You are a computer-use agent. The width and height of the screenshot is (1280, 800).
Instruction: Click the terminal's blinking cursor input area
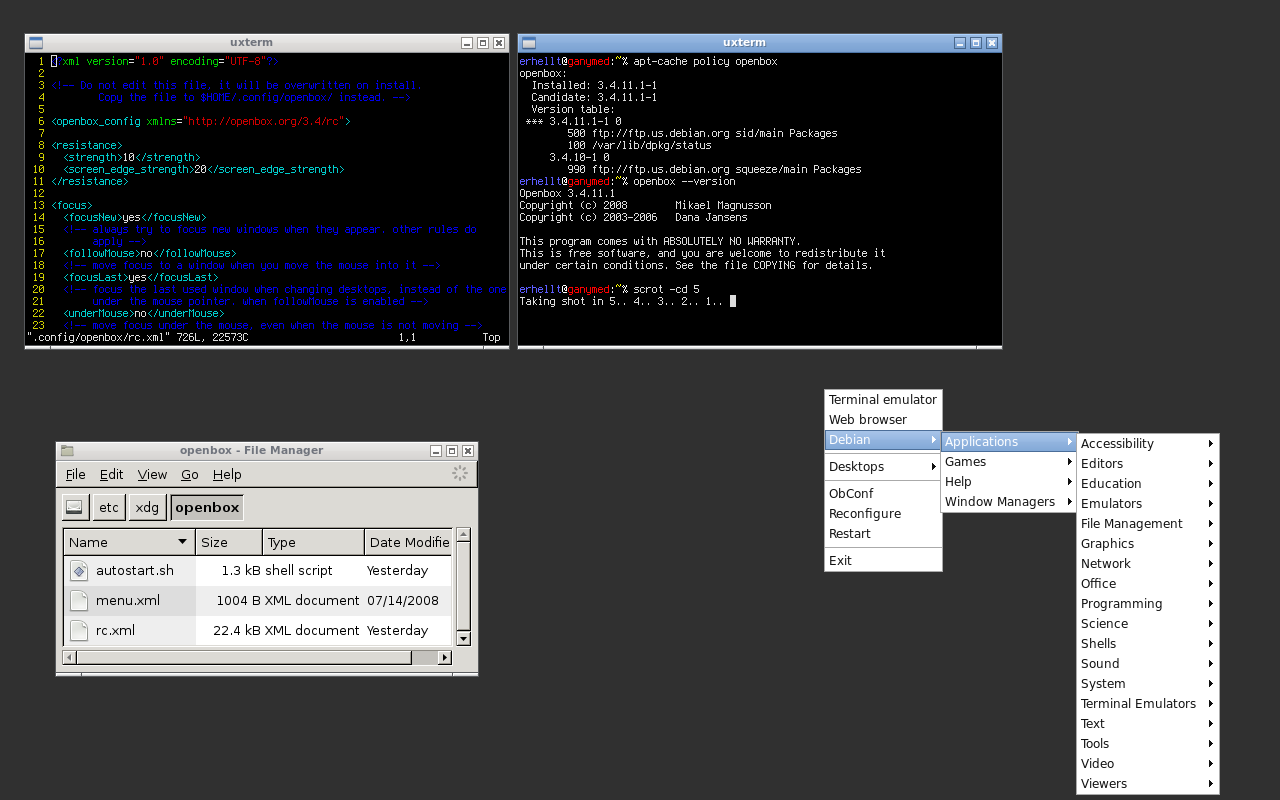(735, 300)
